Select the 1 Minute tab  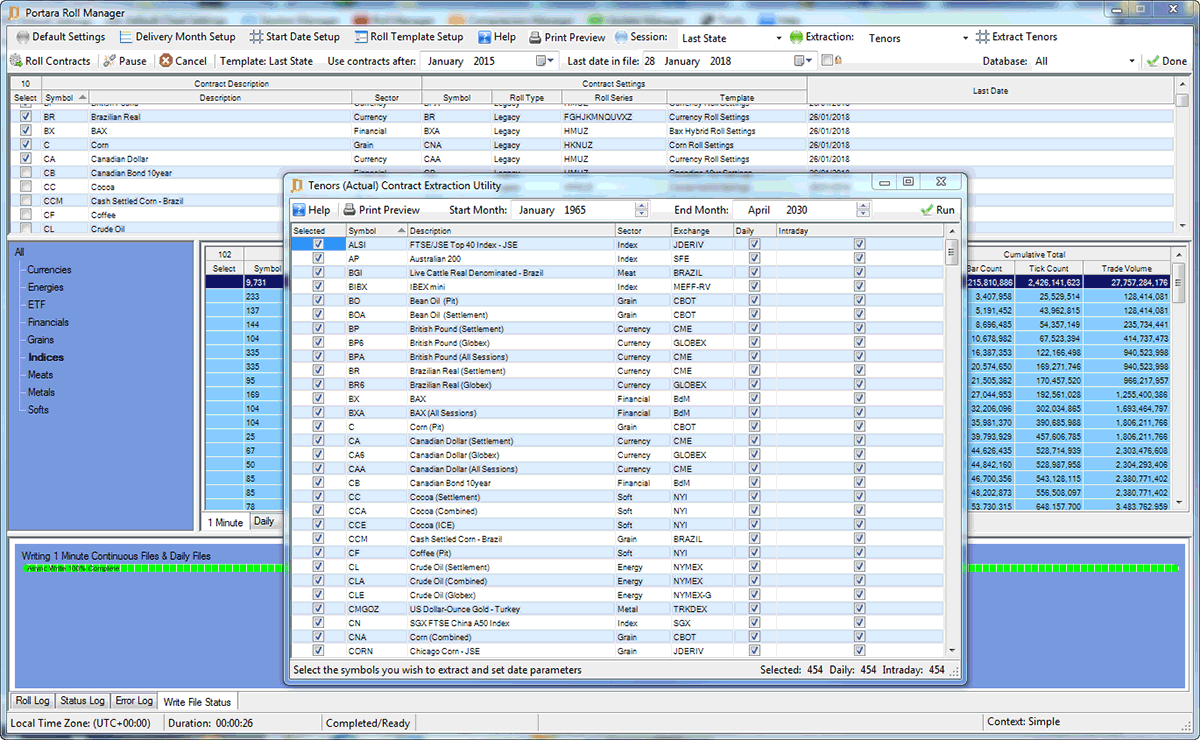[x=225, y=522]
